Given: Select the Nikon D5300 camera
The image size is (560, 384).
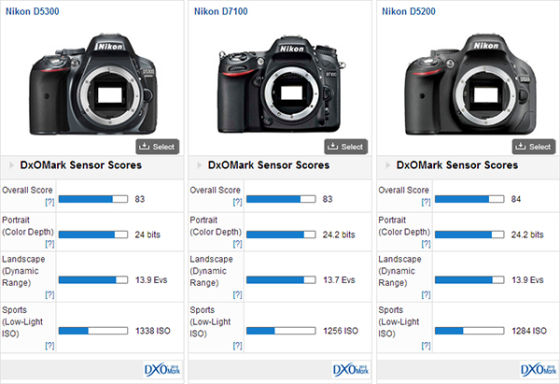Looking at the screenshot, I should click(x=158, y=146).
